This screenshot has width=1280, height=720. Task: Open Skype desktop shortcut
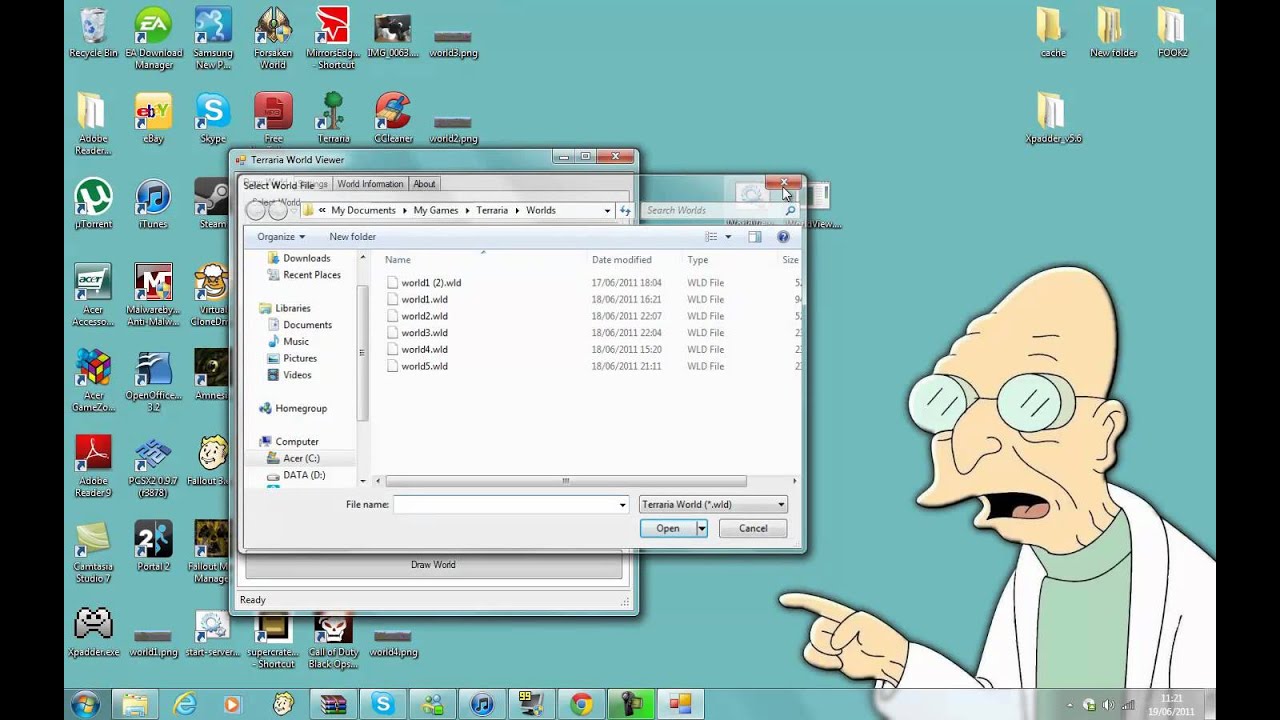213,118
